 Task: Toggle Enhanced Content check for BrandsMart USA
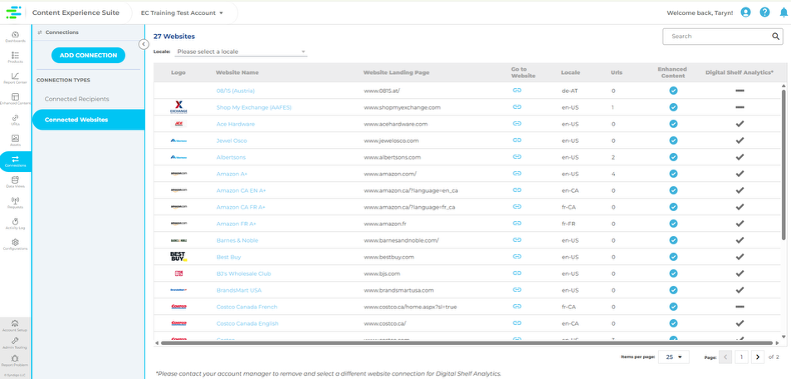point(673,290)
